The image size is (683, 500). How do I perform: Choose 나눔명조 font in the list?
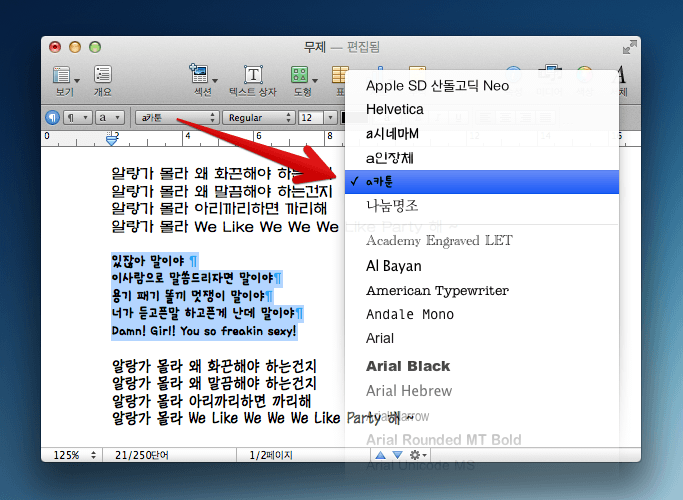point(482,206)
